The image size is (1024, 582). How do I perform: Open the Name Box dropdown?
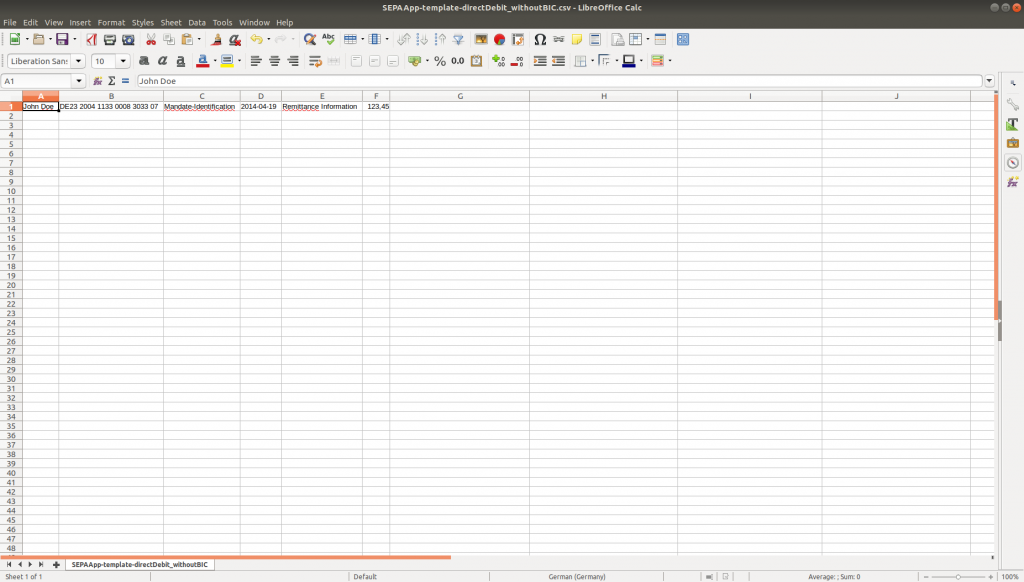(x=79, y=81)
